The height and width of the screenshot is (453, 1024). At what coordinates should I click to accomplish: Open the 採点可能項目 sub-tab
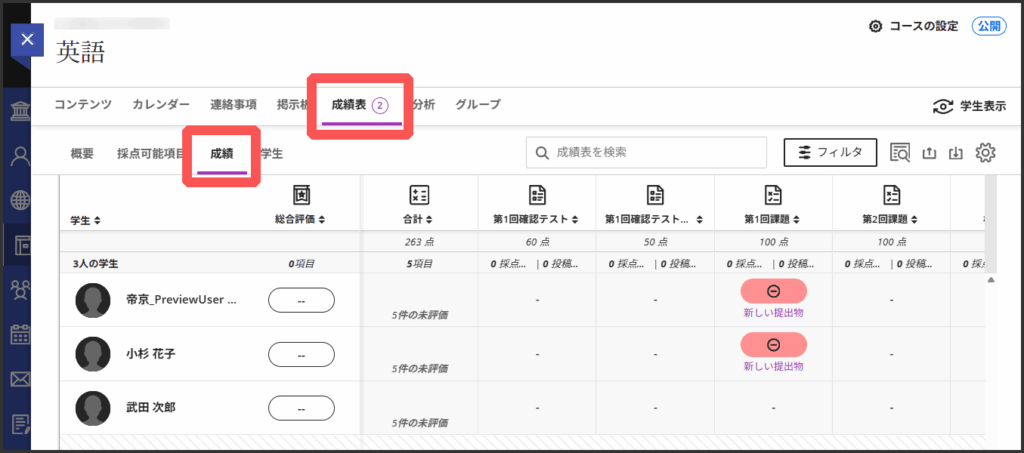(150, 153)
